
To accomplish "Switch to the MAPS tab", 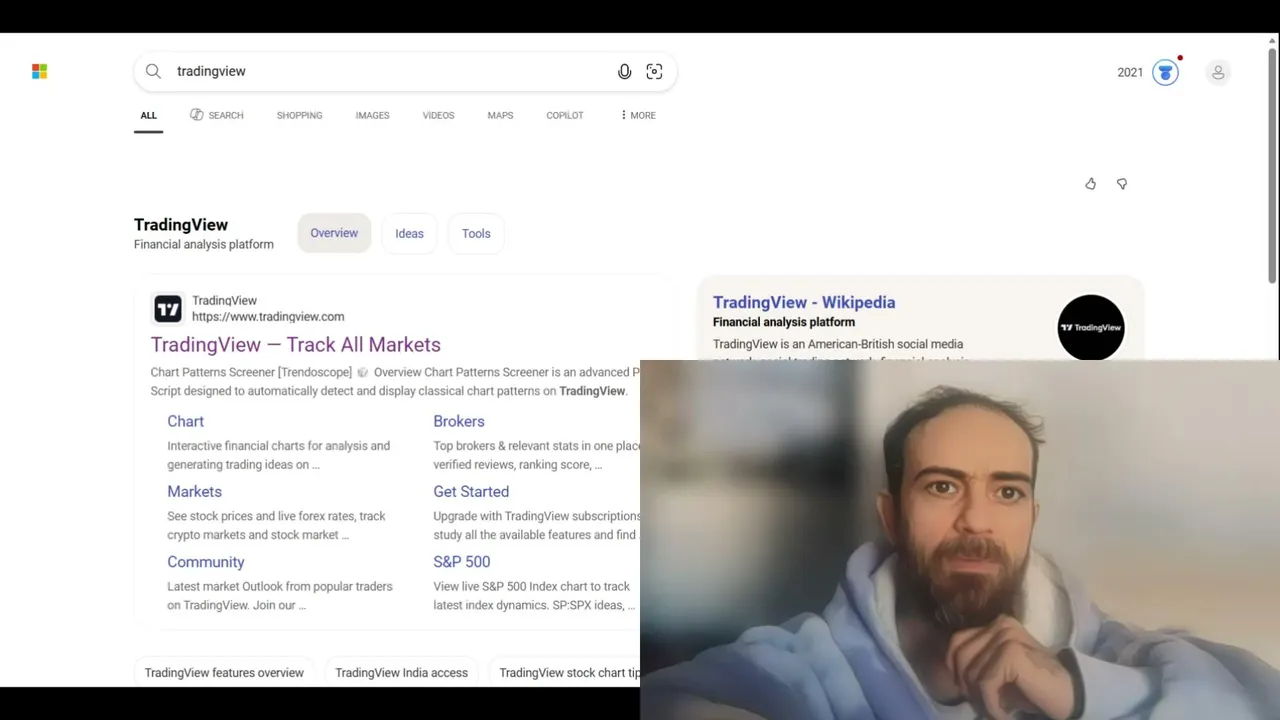I will pos(500,115).
